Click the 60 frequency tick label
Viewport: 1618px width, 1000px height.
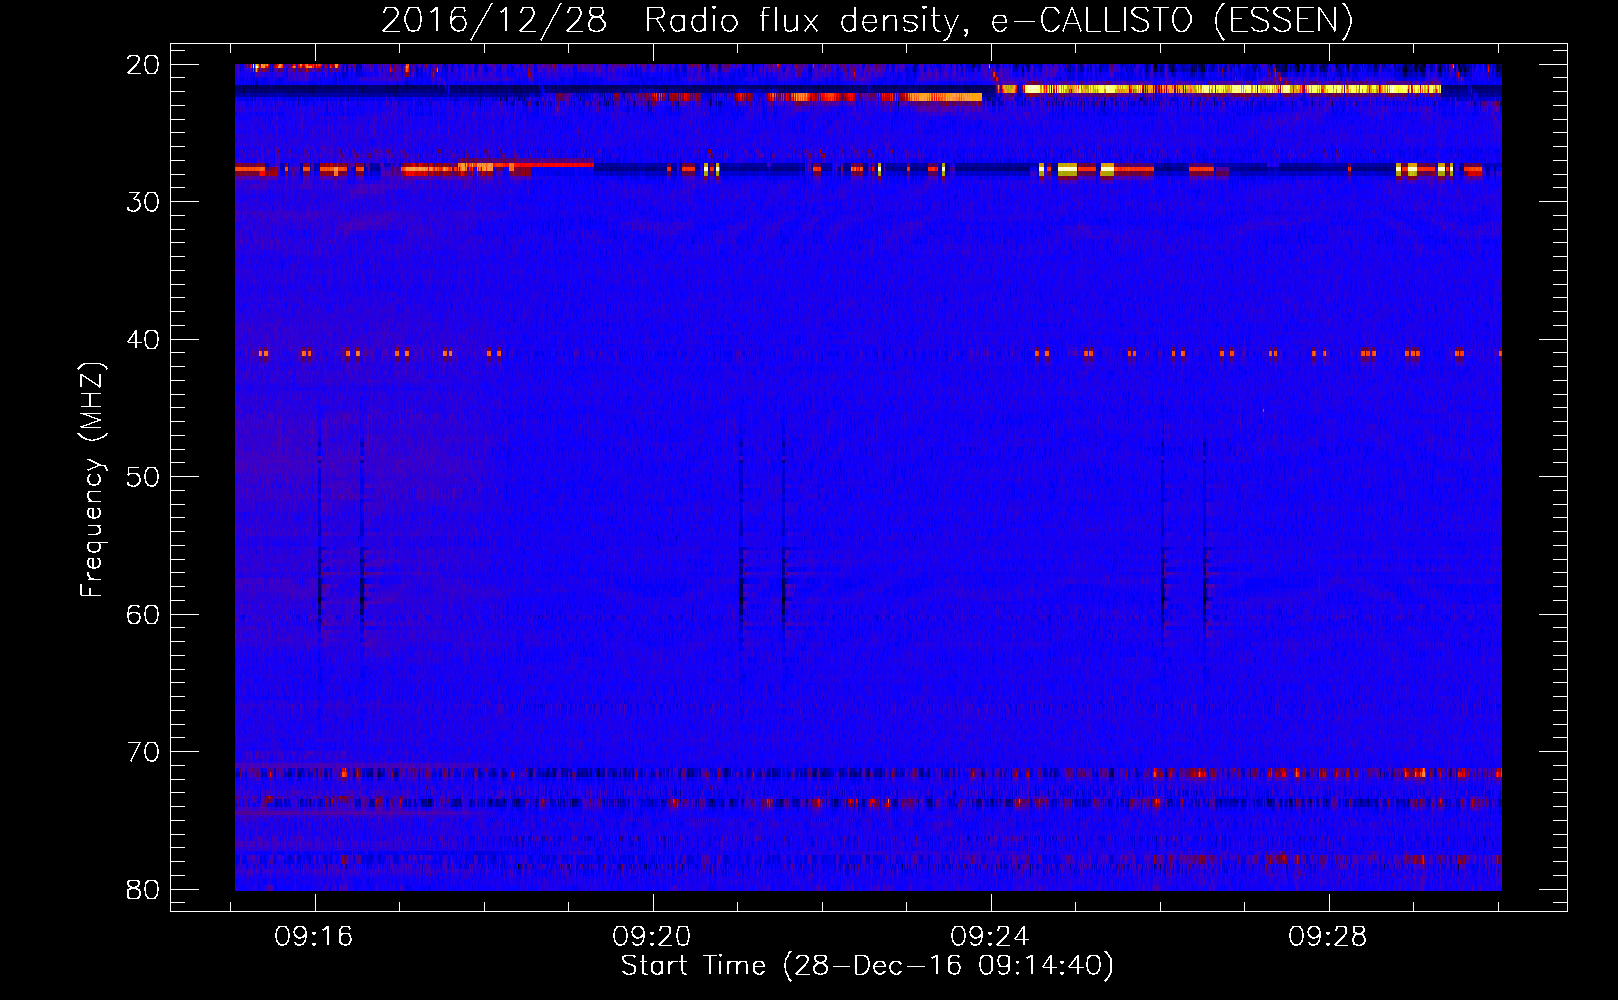pos(143,614)
